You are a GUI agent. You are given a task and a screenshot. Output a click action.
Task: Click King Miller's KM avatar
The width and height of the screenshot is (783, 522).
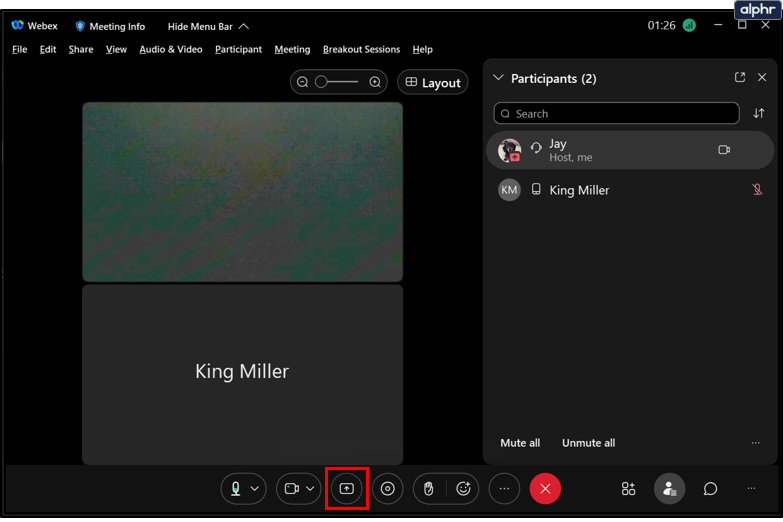tap(509, 190)
